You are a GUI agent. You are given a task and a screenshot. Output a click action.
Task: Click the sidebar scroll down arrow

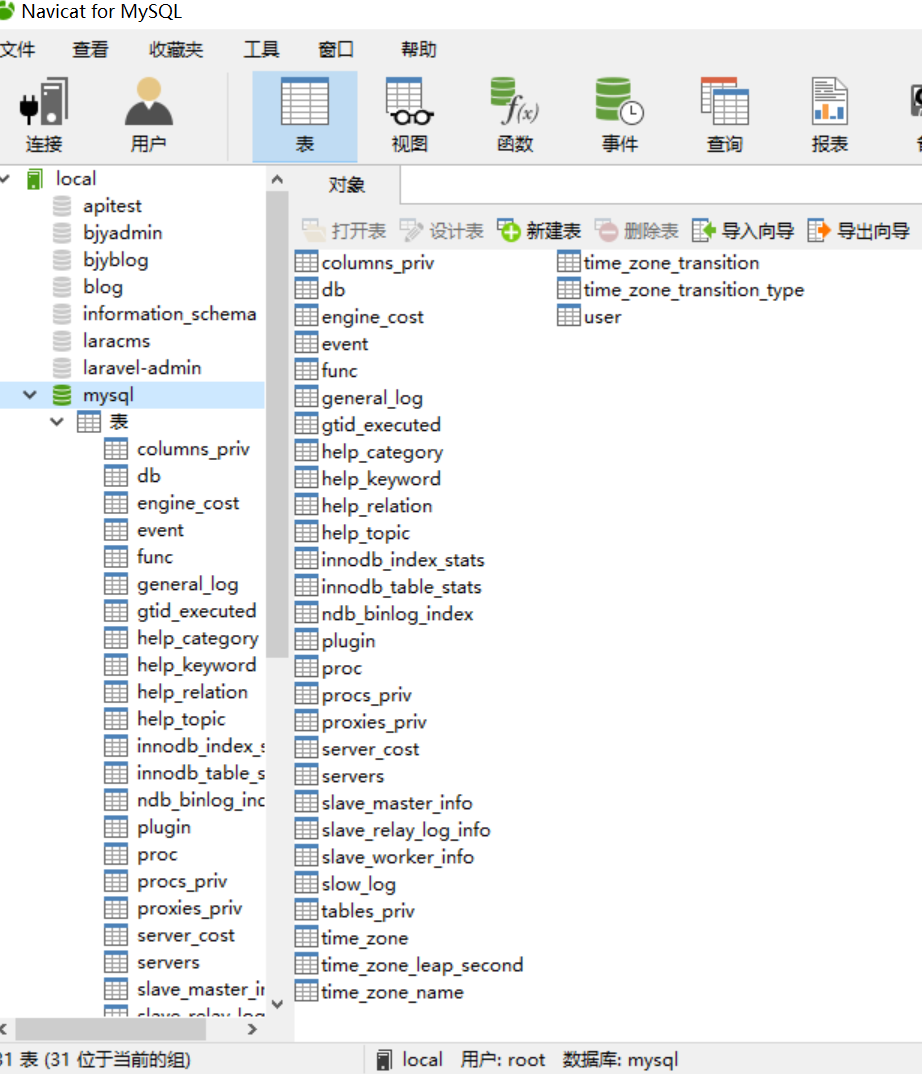[x=277, y=1004]
